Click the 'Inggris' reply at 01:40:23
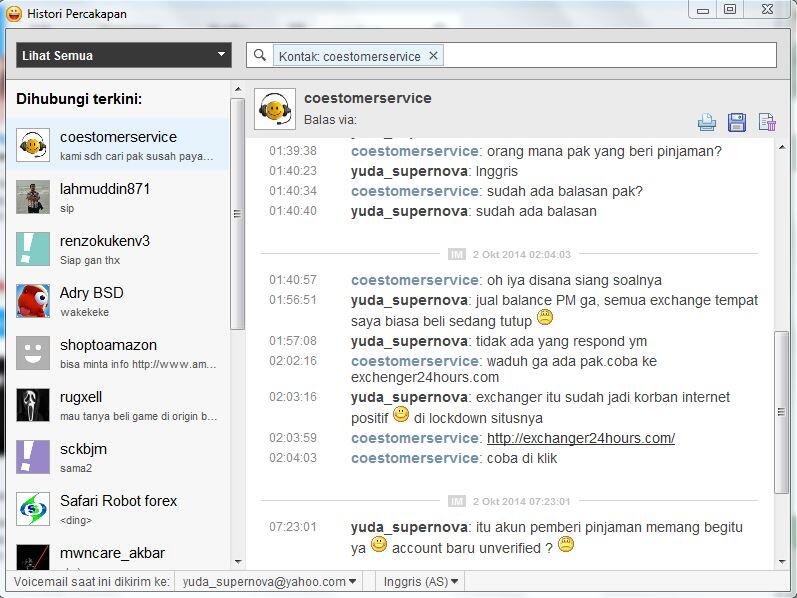 click(497, 171)
